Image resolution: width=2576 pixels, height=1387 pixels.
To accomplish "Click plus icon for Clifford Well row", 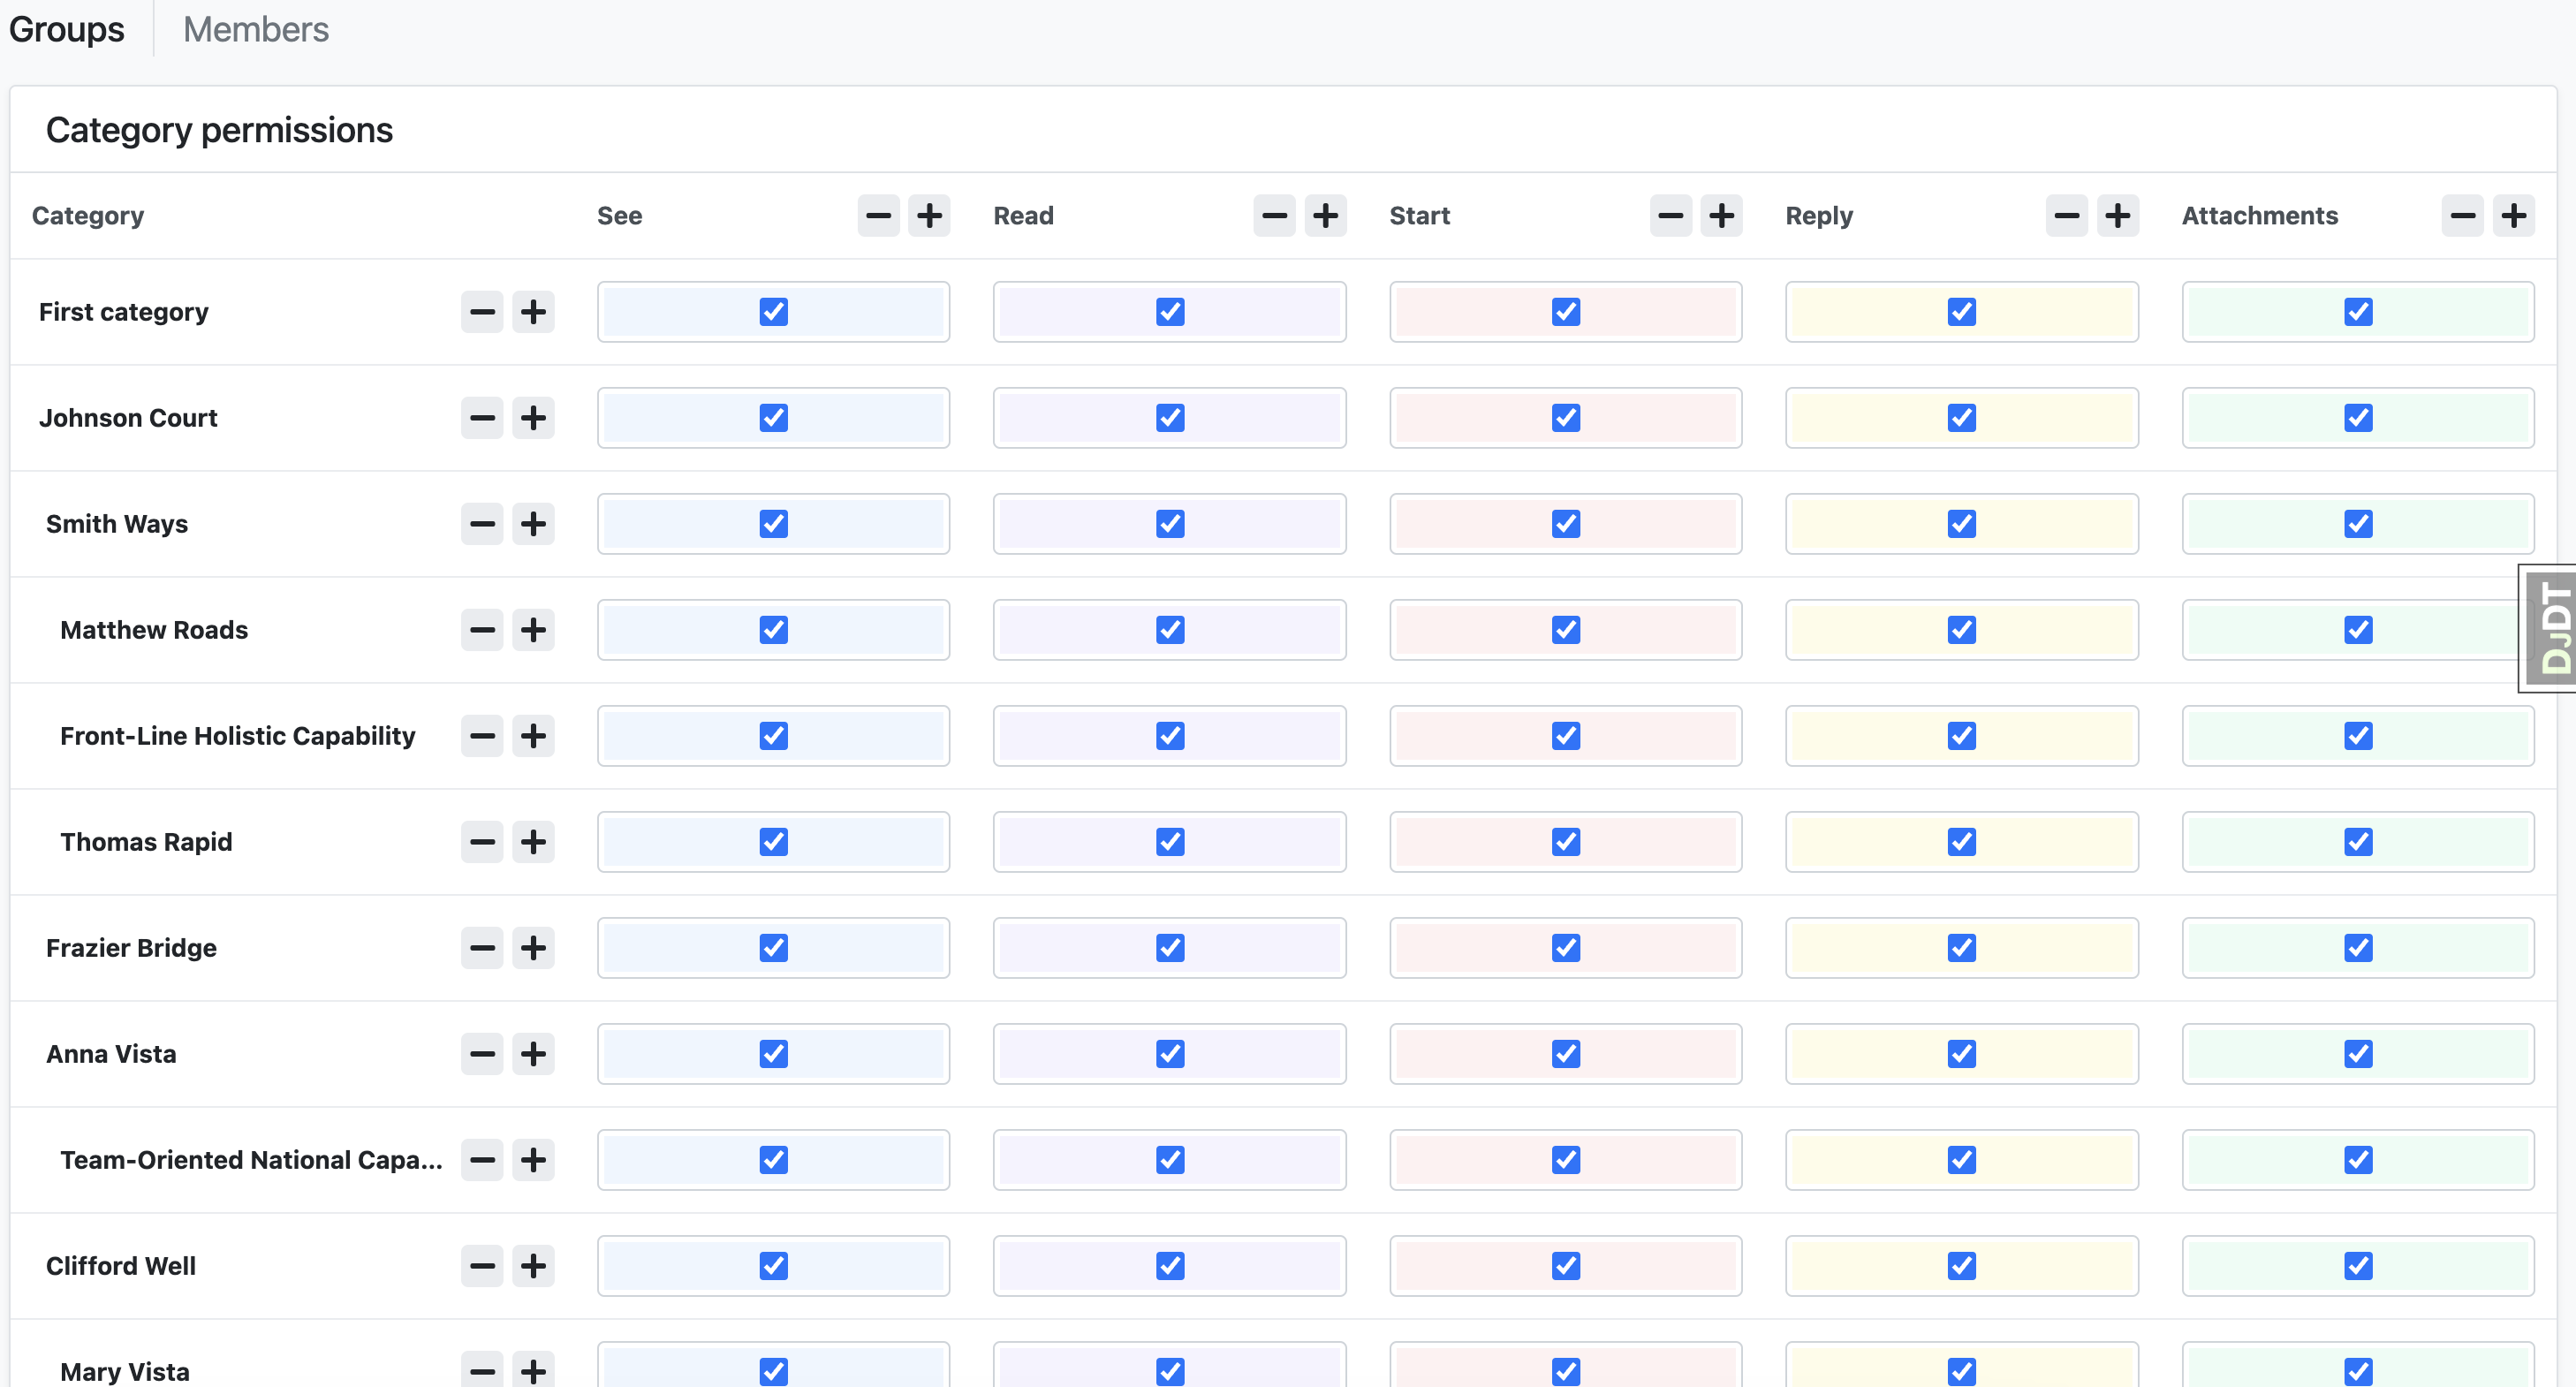I will tap(533, 1266).
